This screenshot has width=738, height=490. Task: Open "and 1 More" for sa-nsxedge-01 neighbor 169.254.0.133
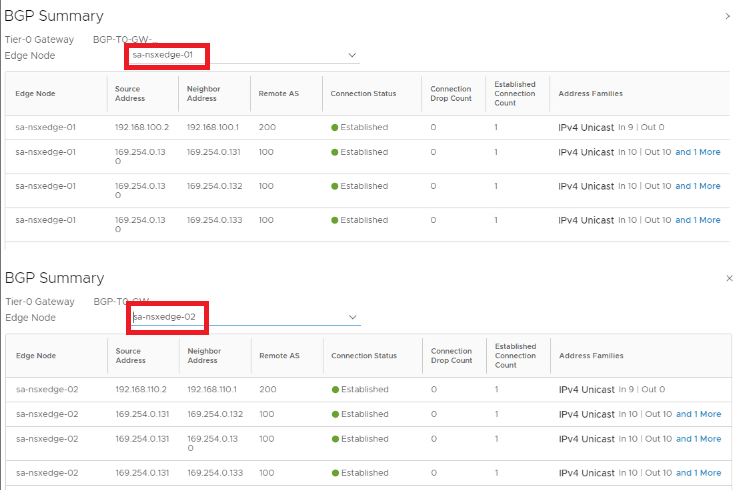point(697,220)
